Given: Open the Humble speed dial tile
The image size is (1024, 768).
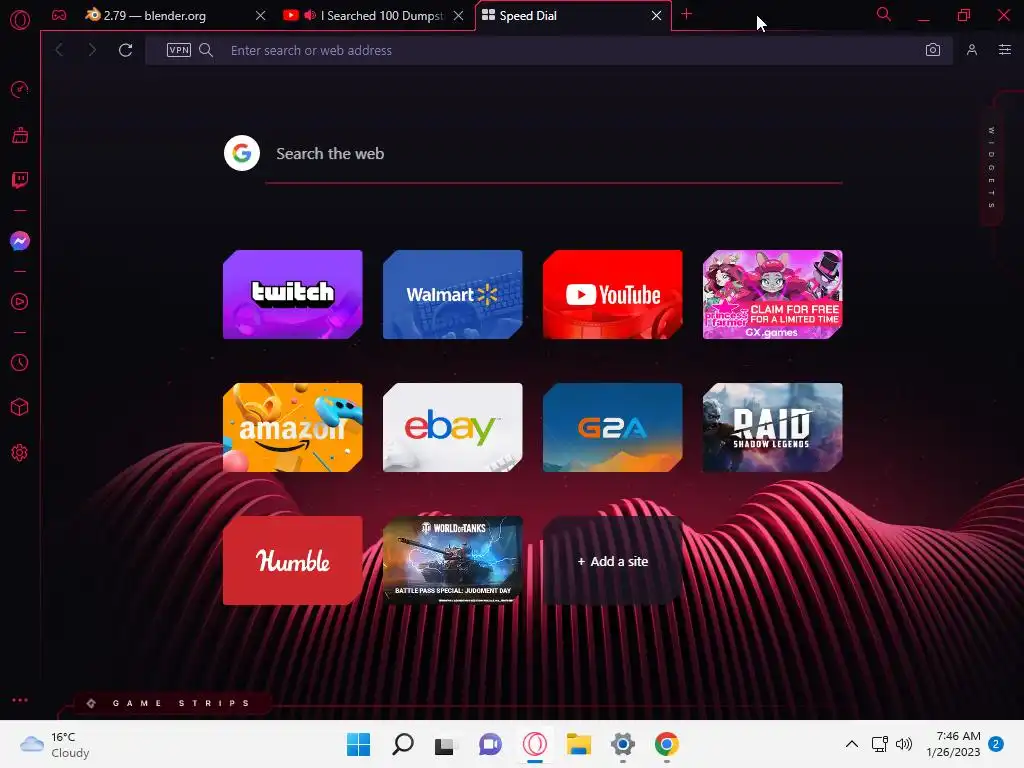Looking at the screenshot, I should [293, 561].
